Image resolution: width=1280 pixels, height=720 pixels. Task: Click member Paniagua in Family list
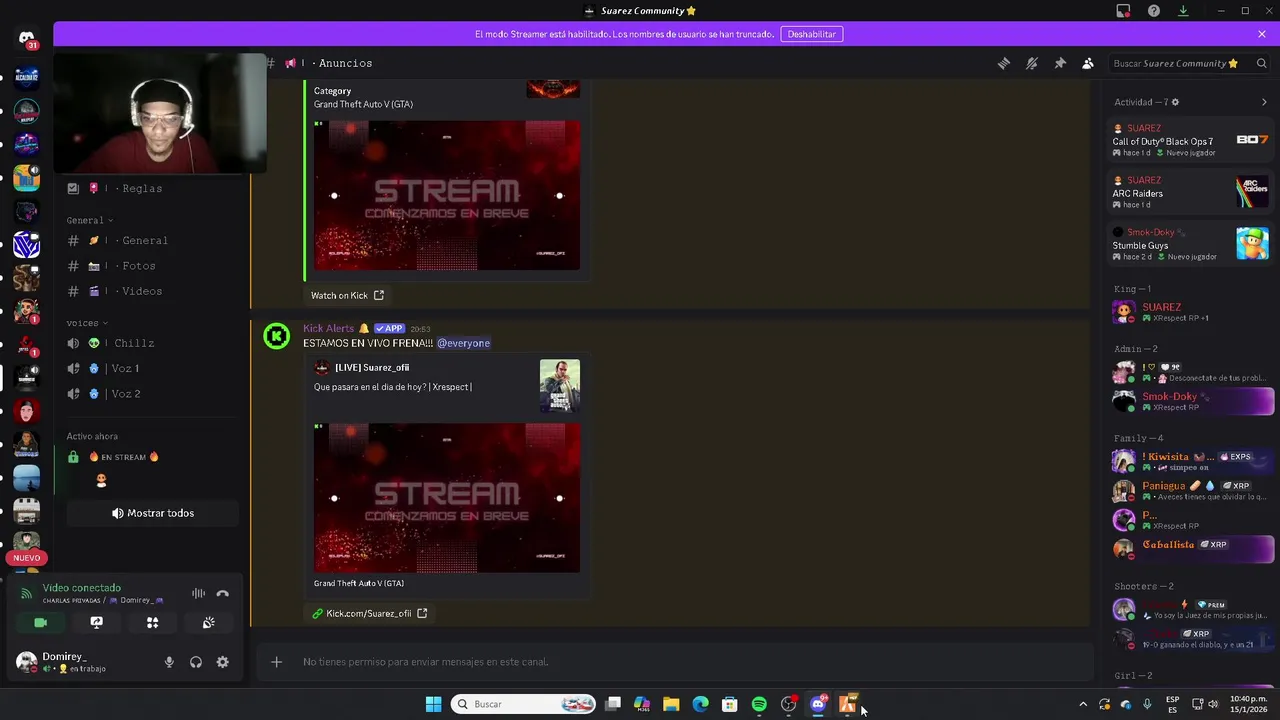(1190, 490)
